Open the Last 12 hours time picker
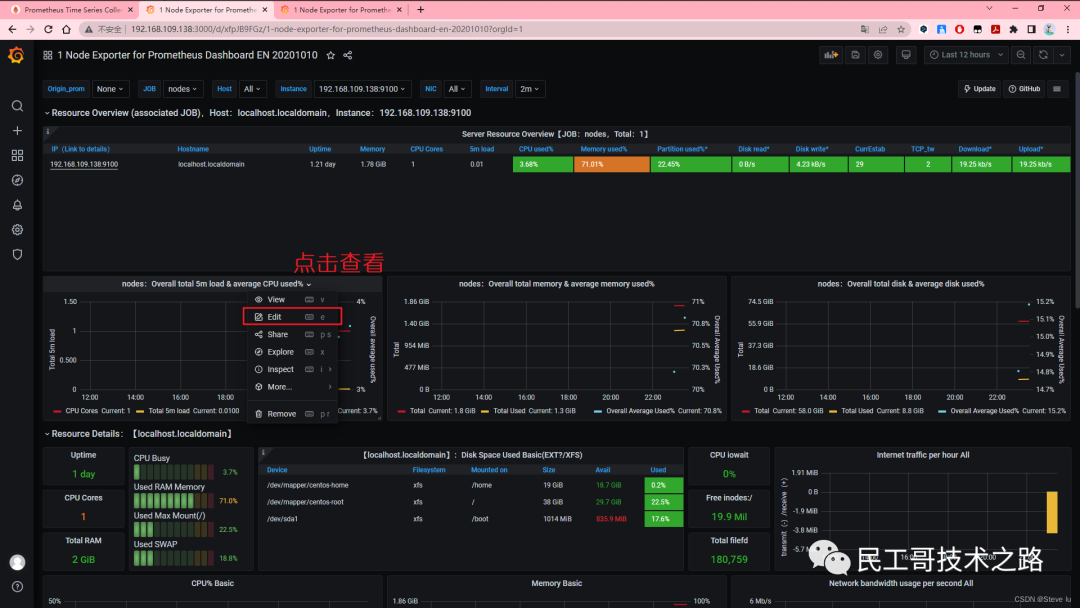This screenshot has height=608, width=1080. click(966, 55)
